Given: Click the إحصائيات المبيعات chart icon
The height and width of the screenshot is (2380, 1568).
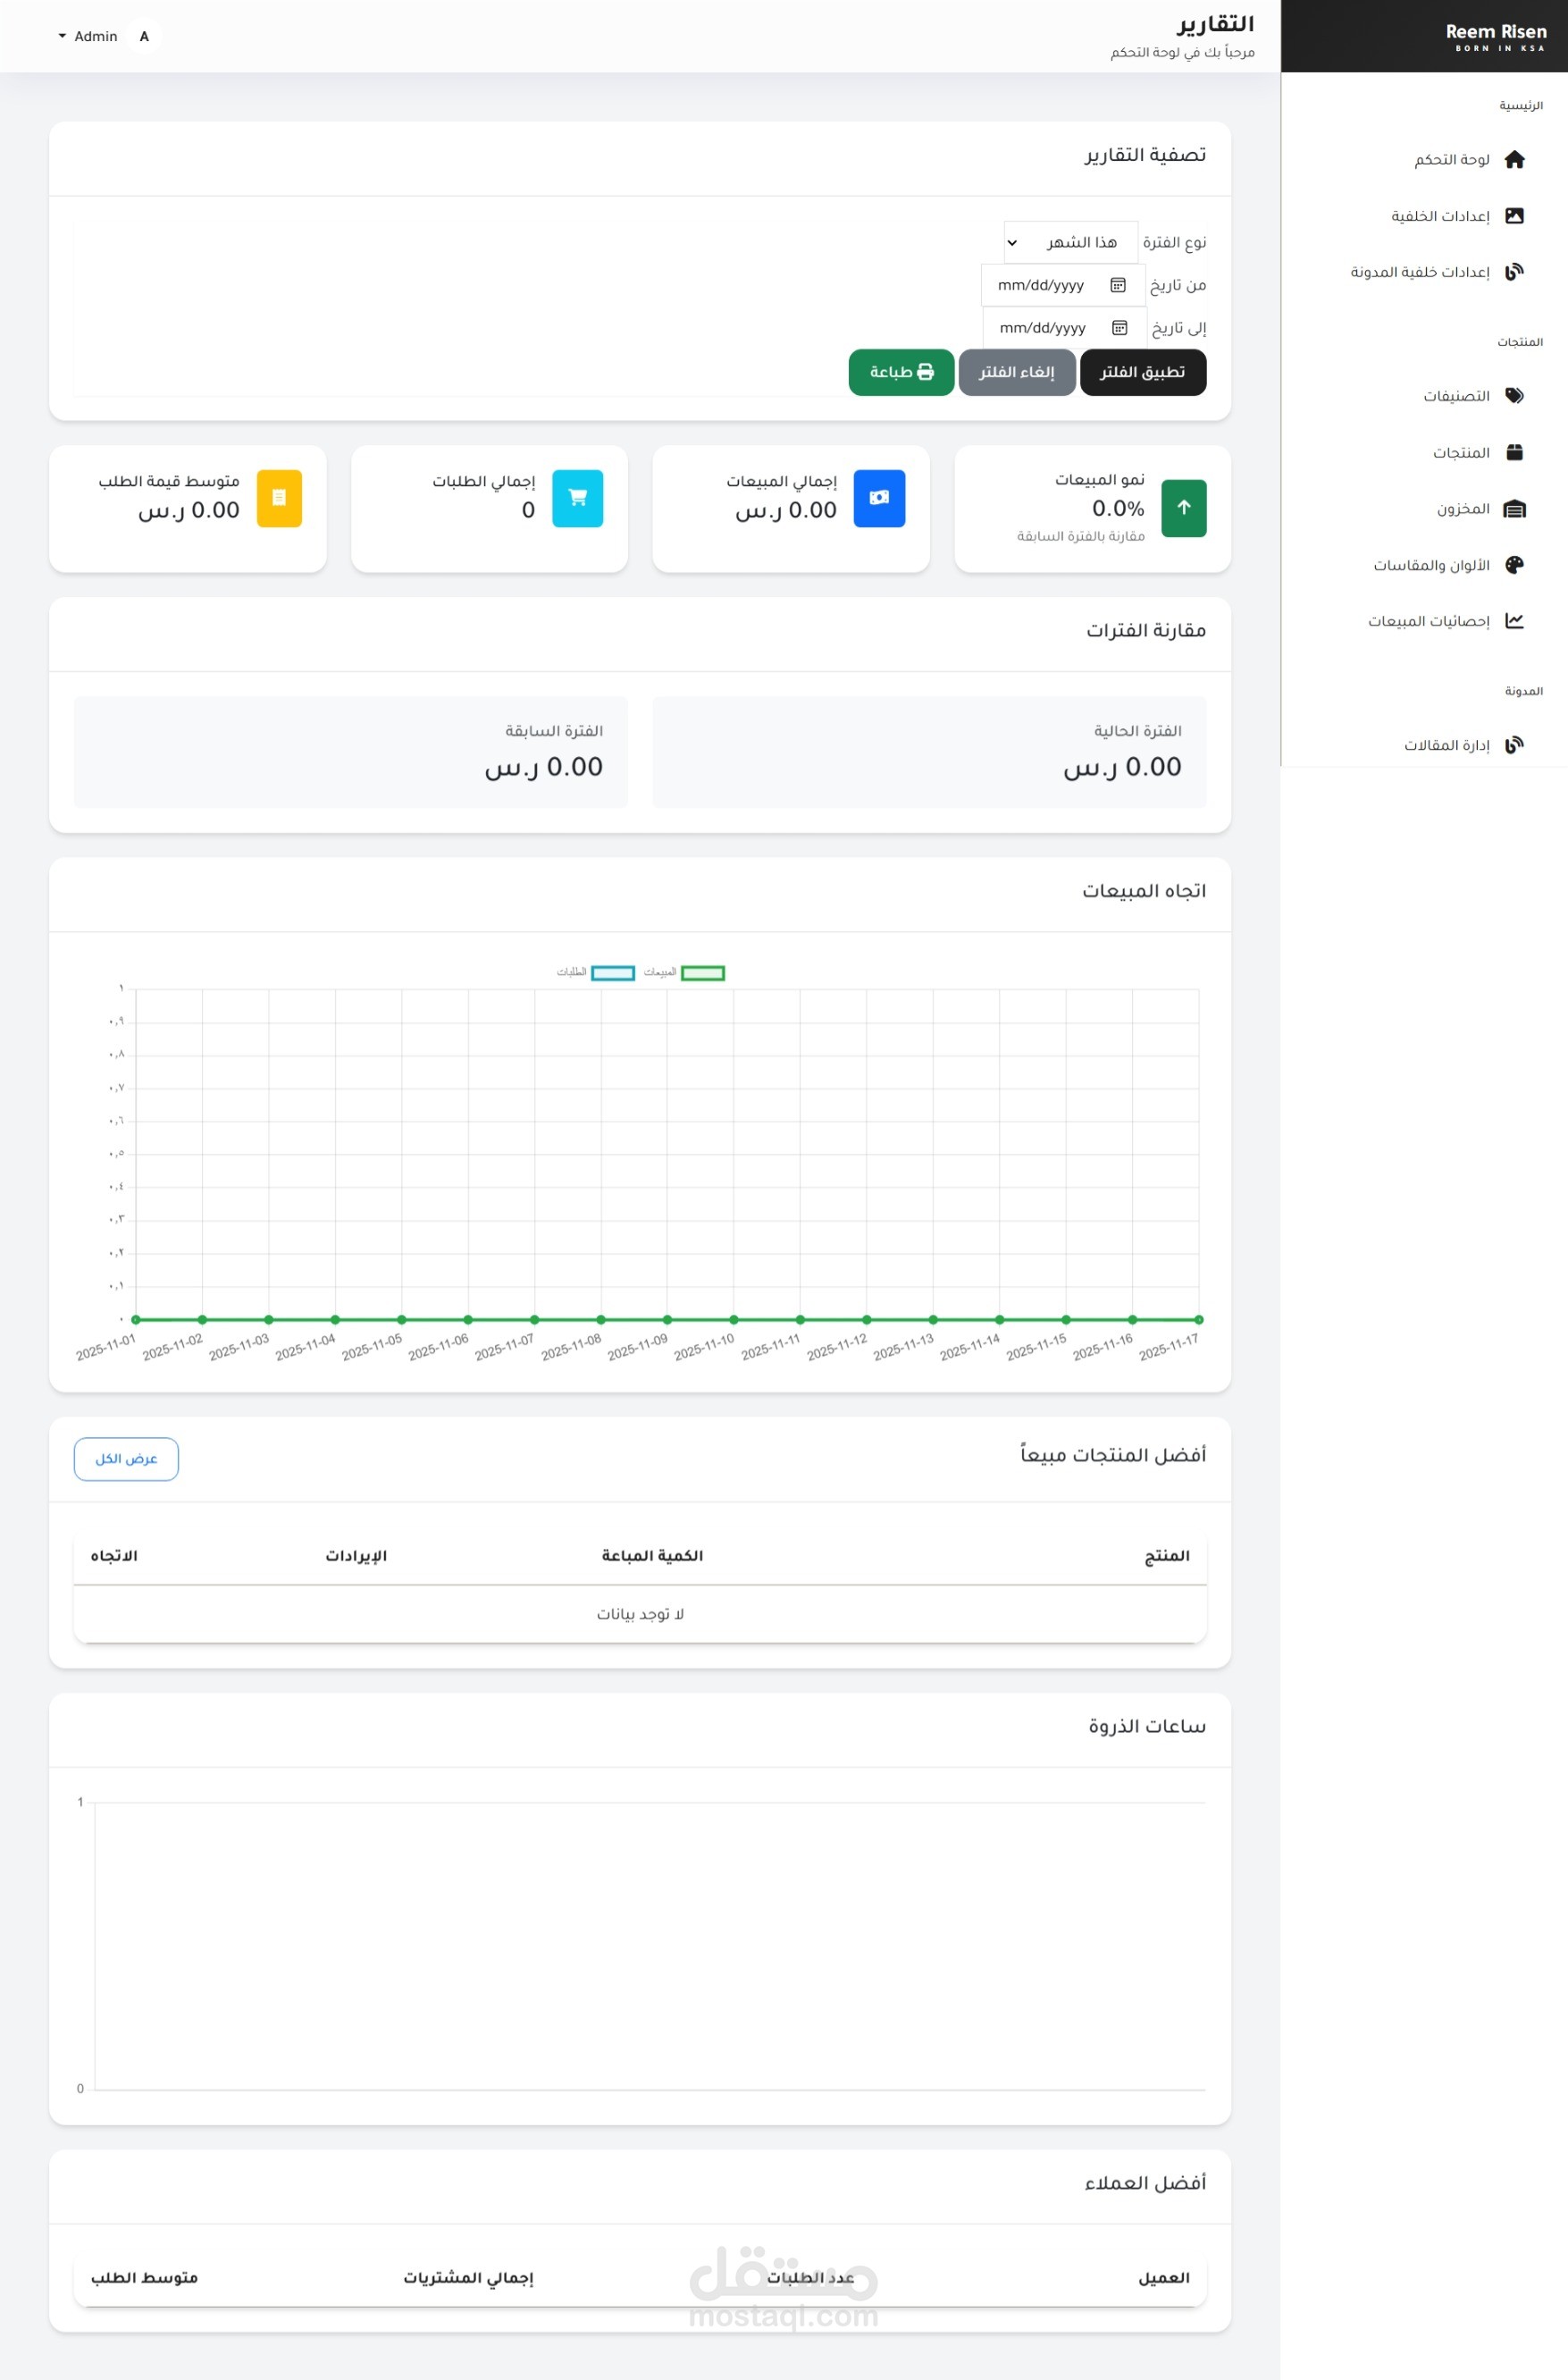Looking at the screenshot, I should click(1514, 621).
